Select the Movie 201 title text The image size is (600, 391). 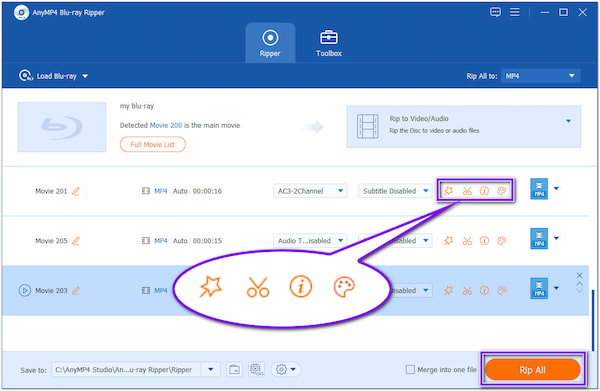pos(51,191)
